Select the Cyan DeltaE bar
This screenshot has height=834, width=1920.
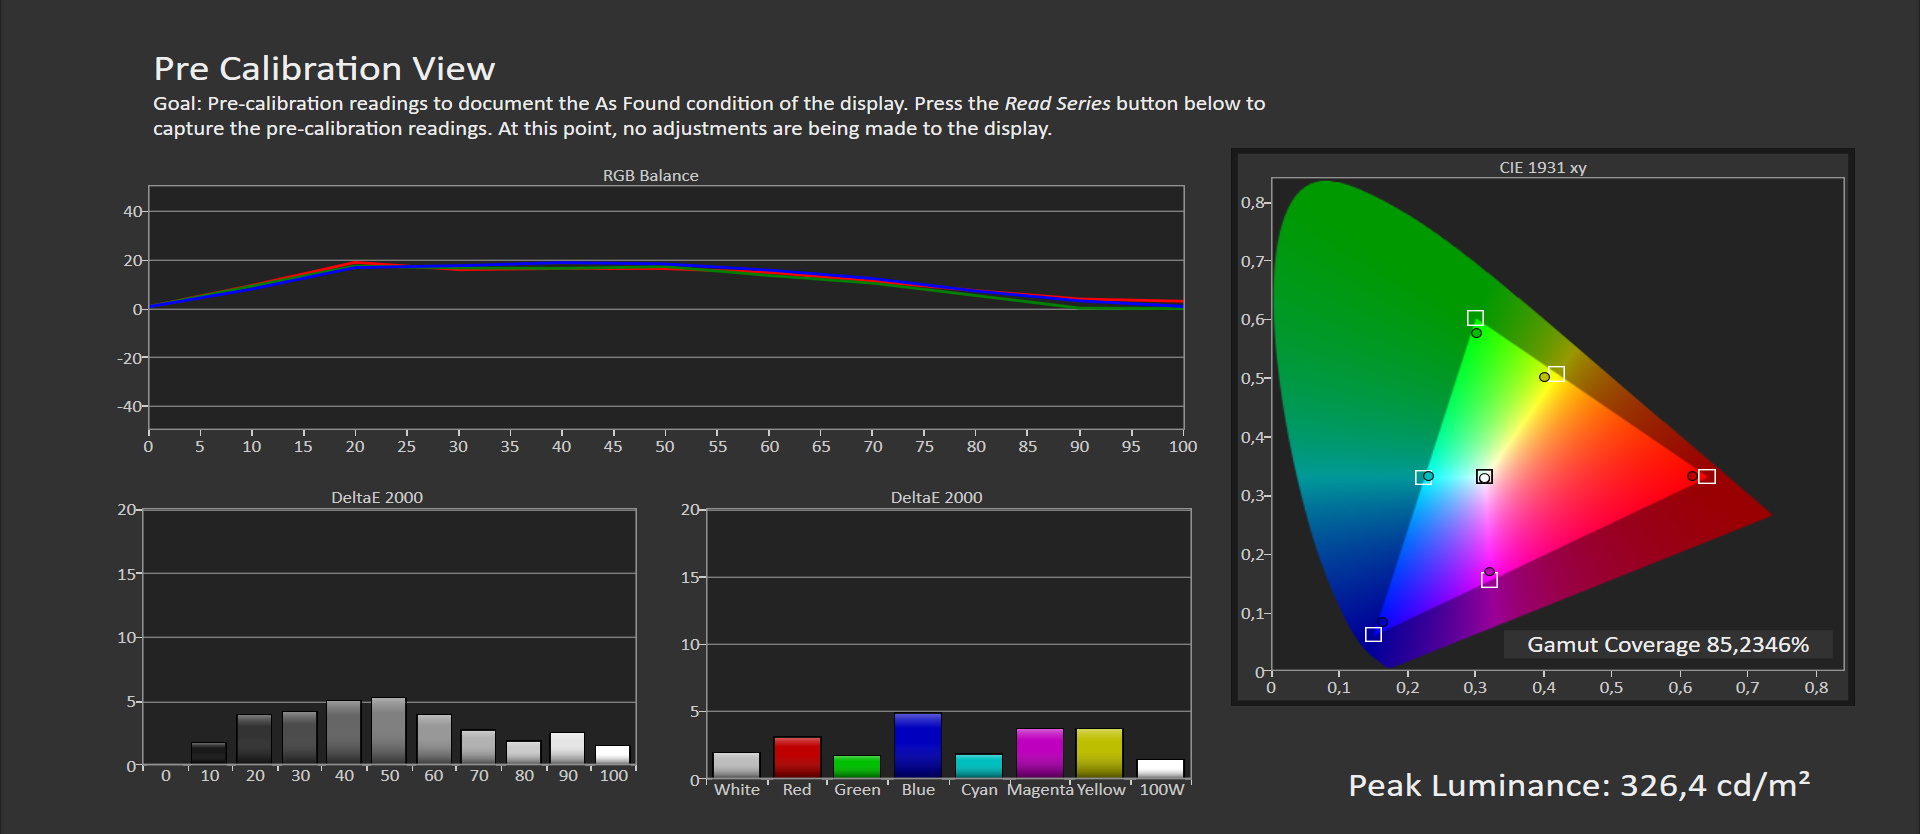[x=978, y=766]
